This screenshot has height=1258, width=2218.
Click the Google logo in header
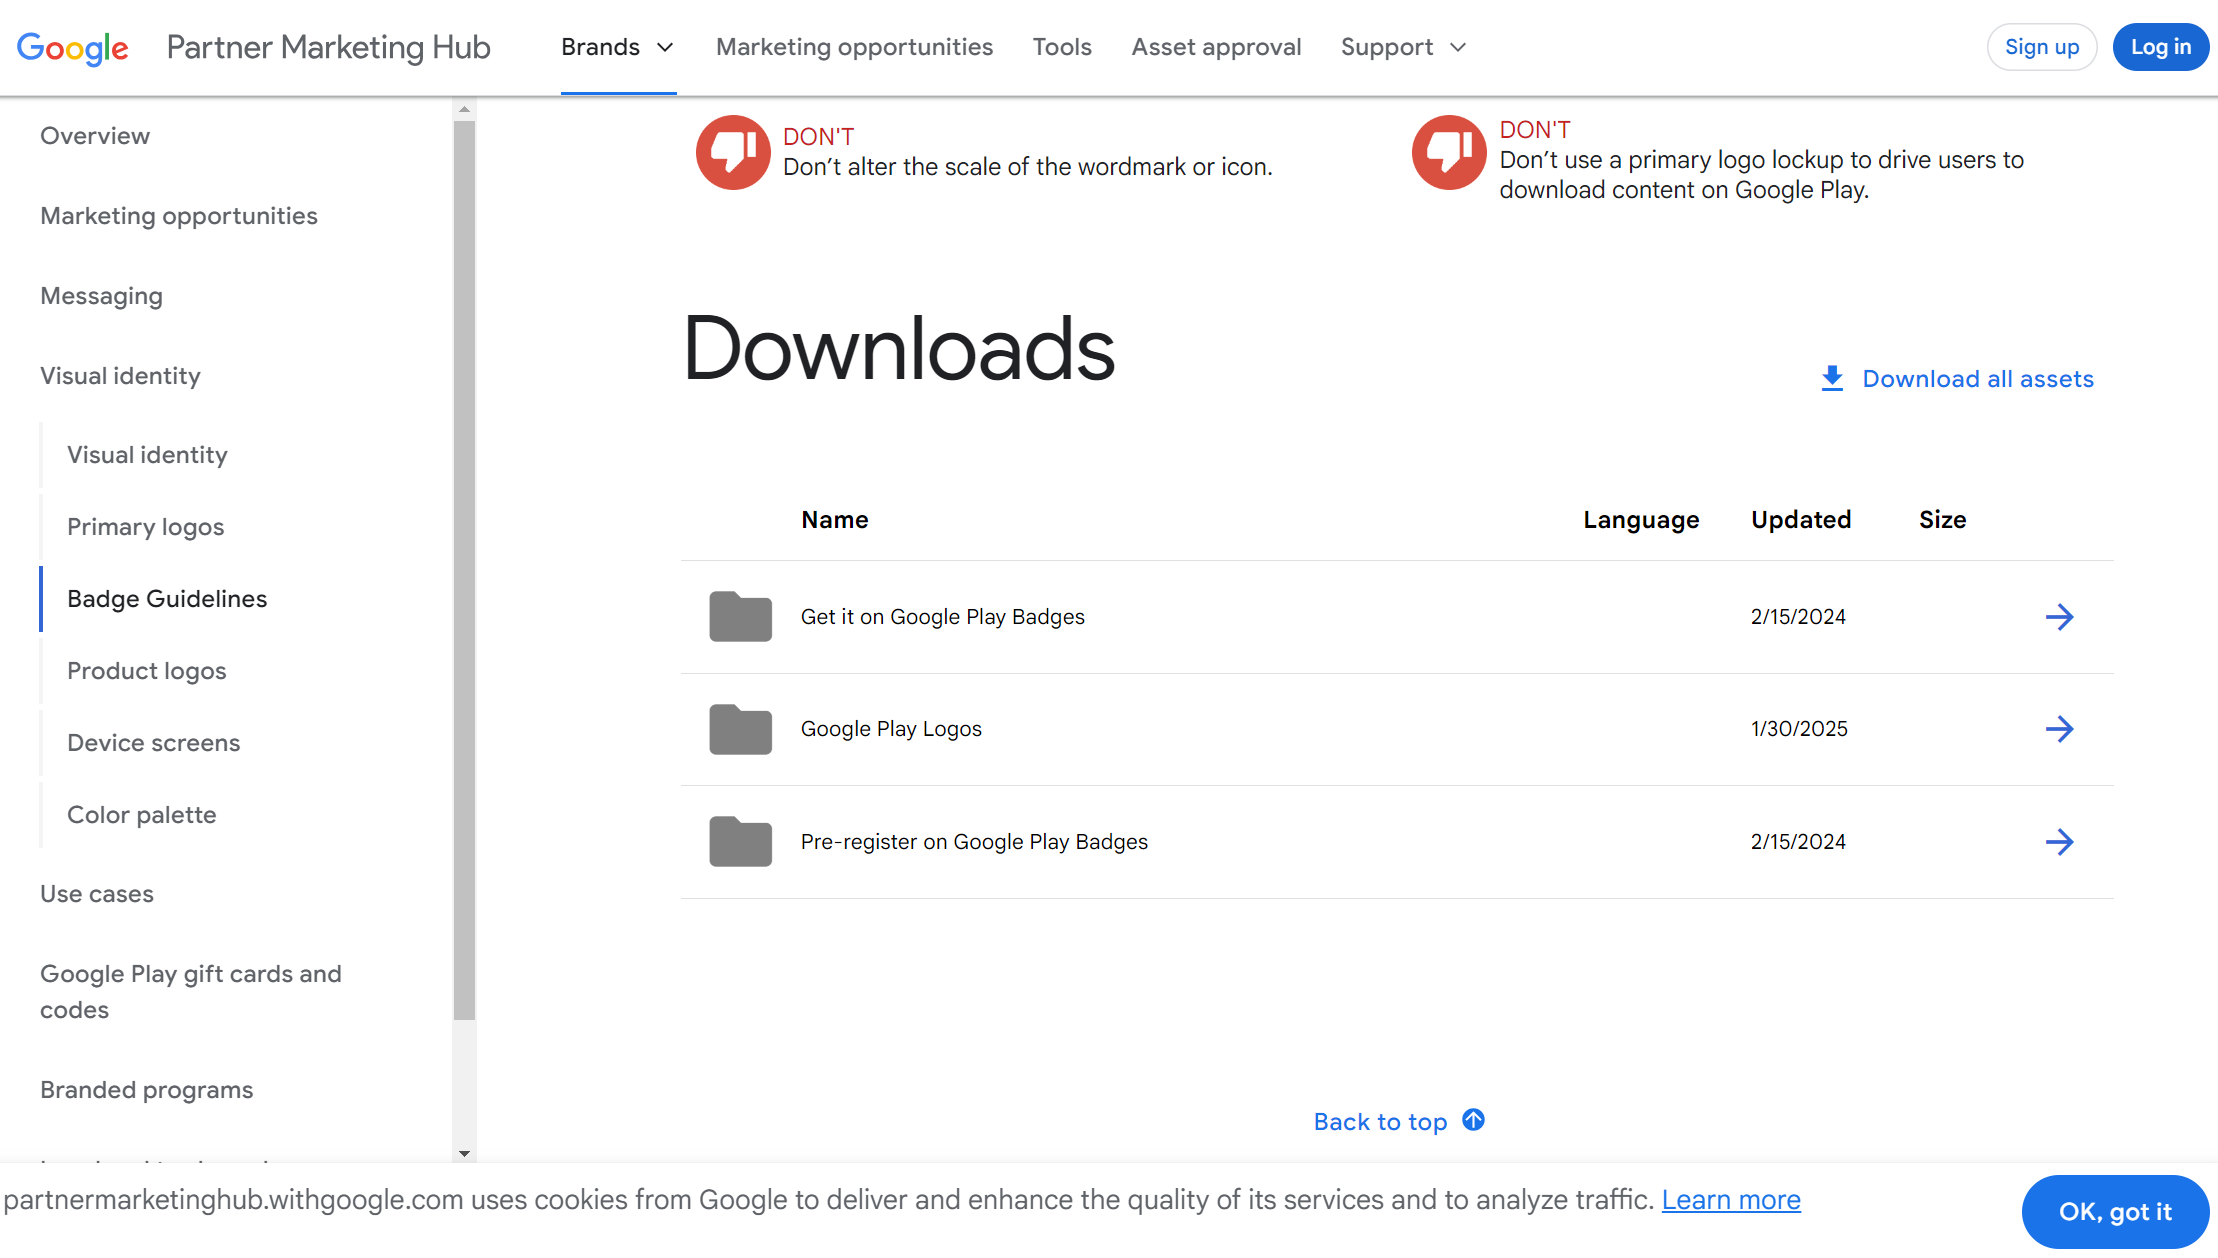coord(72,47)
